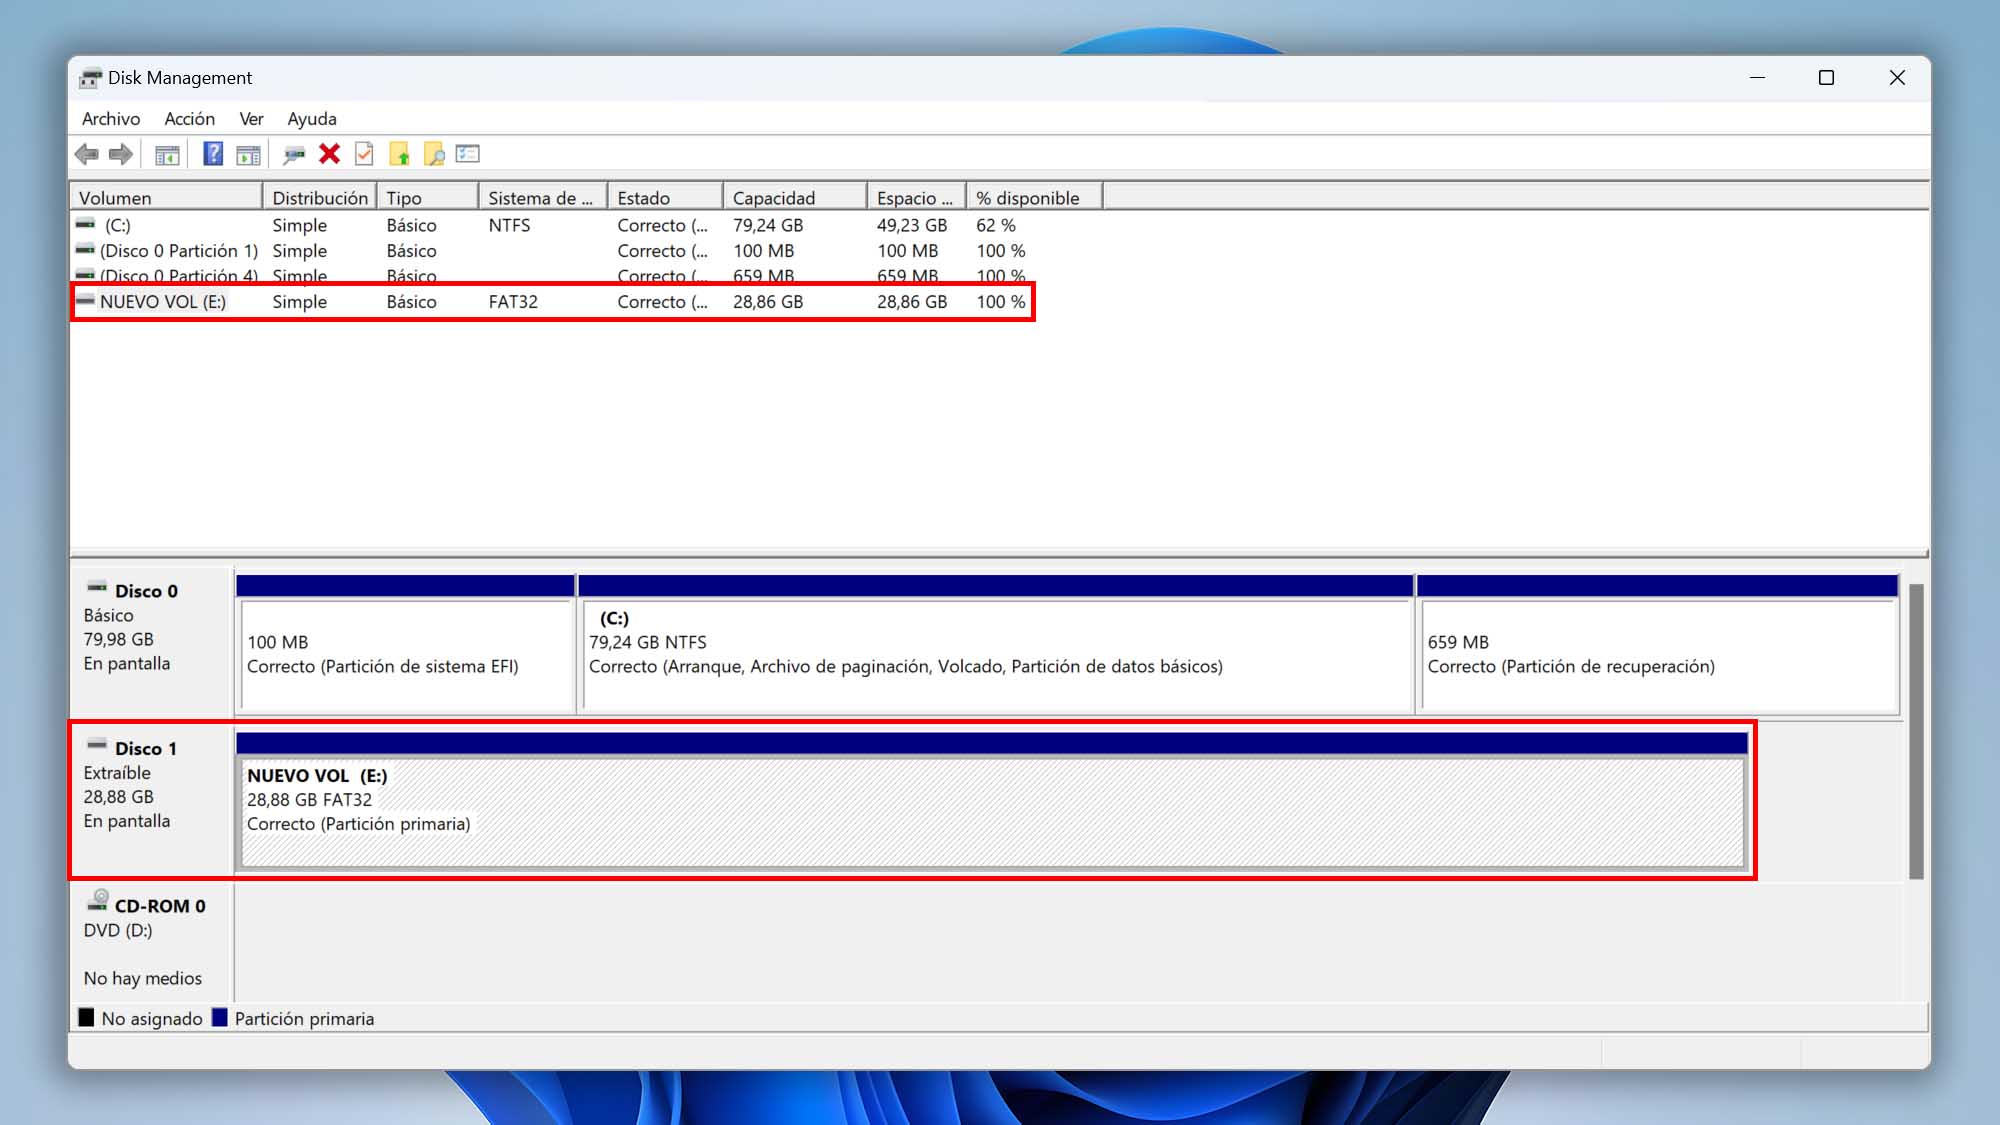Screen dimensions: 2000x1125
Task: Click the Disco 0 Básico disk label
Action: click(x=151, y=640)
